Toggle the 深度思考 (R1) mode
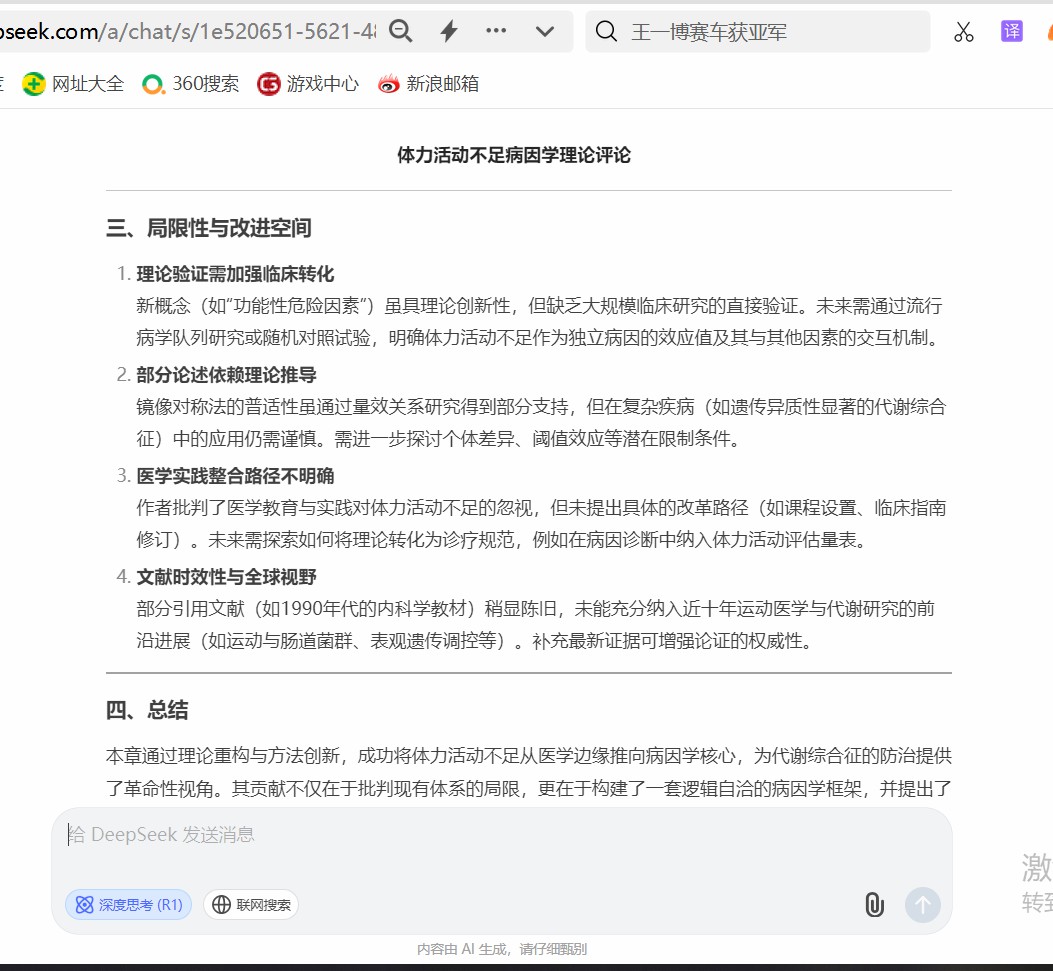This screenshot has width=1053, height=971. 129,905
